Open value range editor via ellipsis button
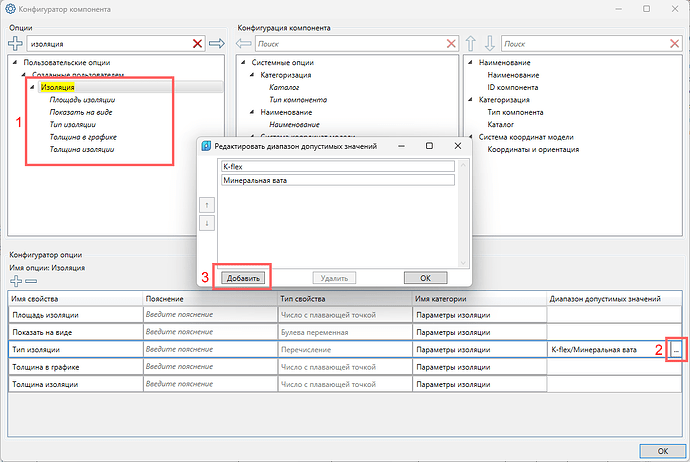The image size is (690, 462). 676,350
